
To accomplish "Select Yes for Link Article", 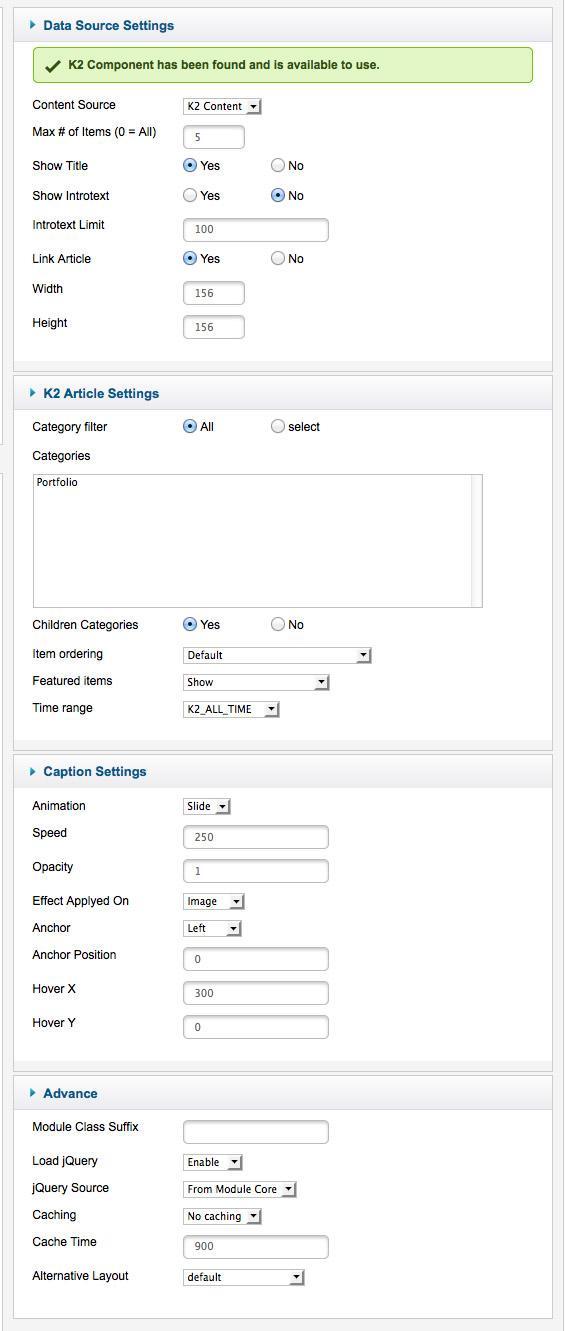I will pyautogui.click(x=190, y=258).
